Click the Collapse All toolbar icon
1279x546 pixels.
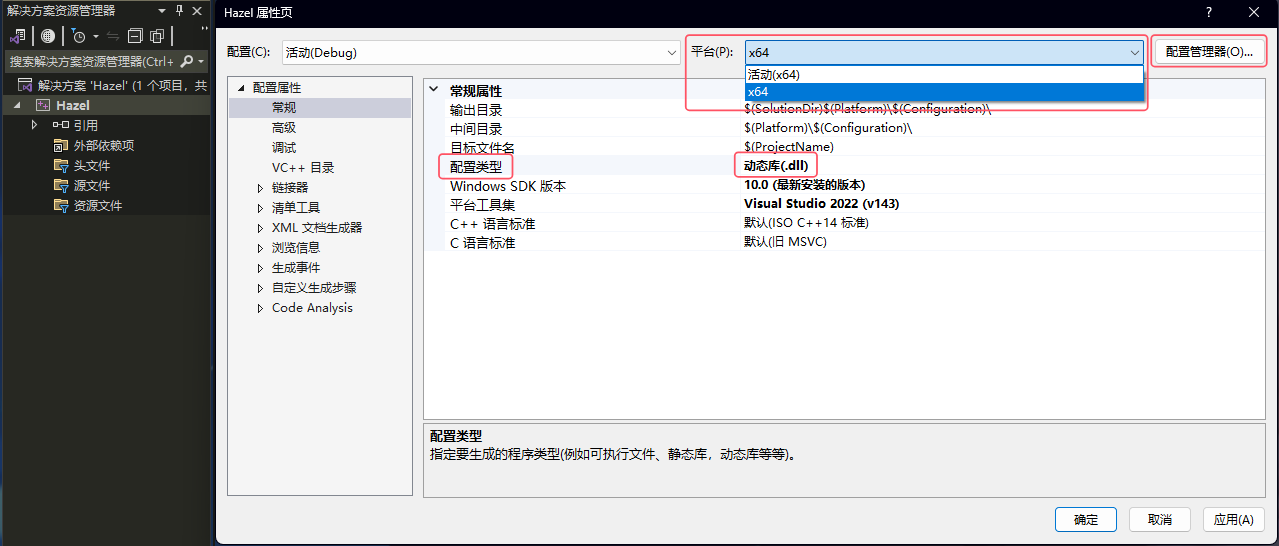tap(135, 36)
